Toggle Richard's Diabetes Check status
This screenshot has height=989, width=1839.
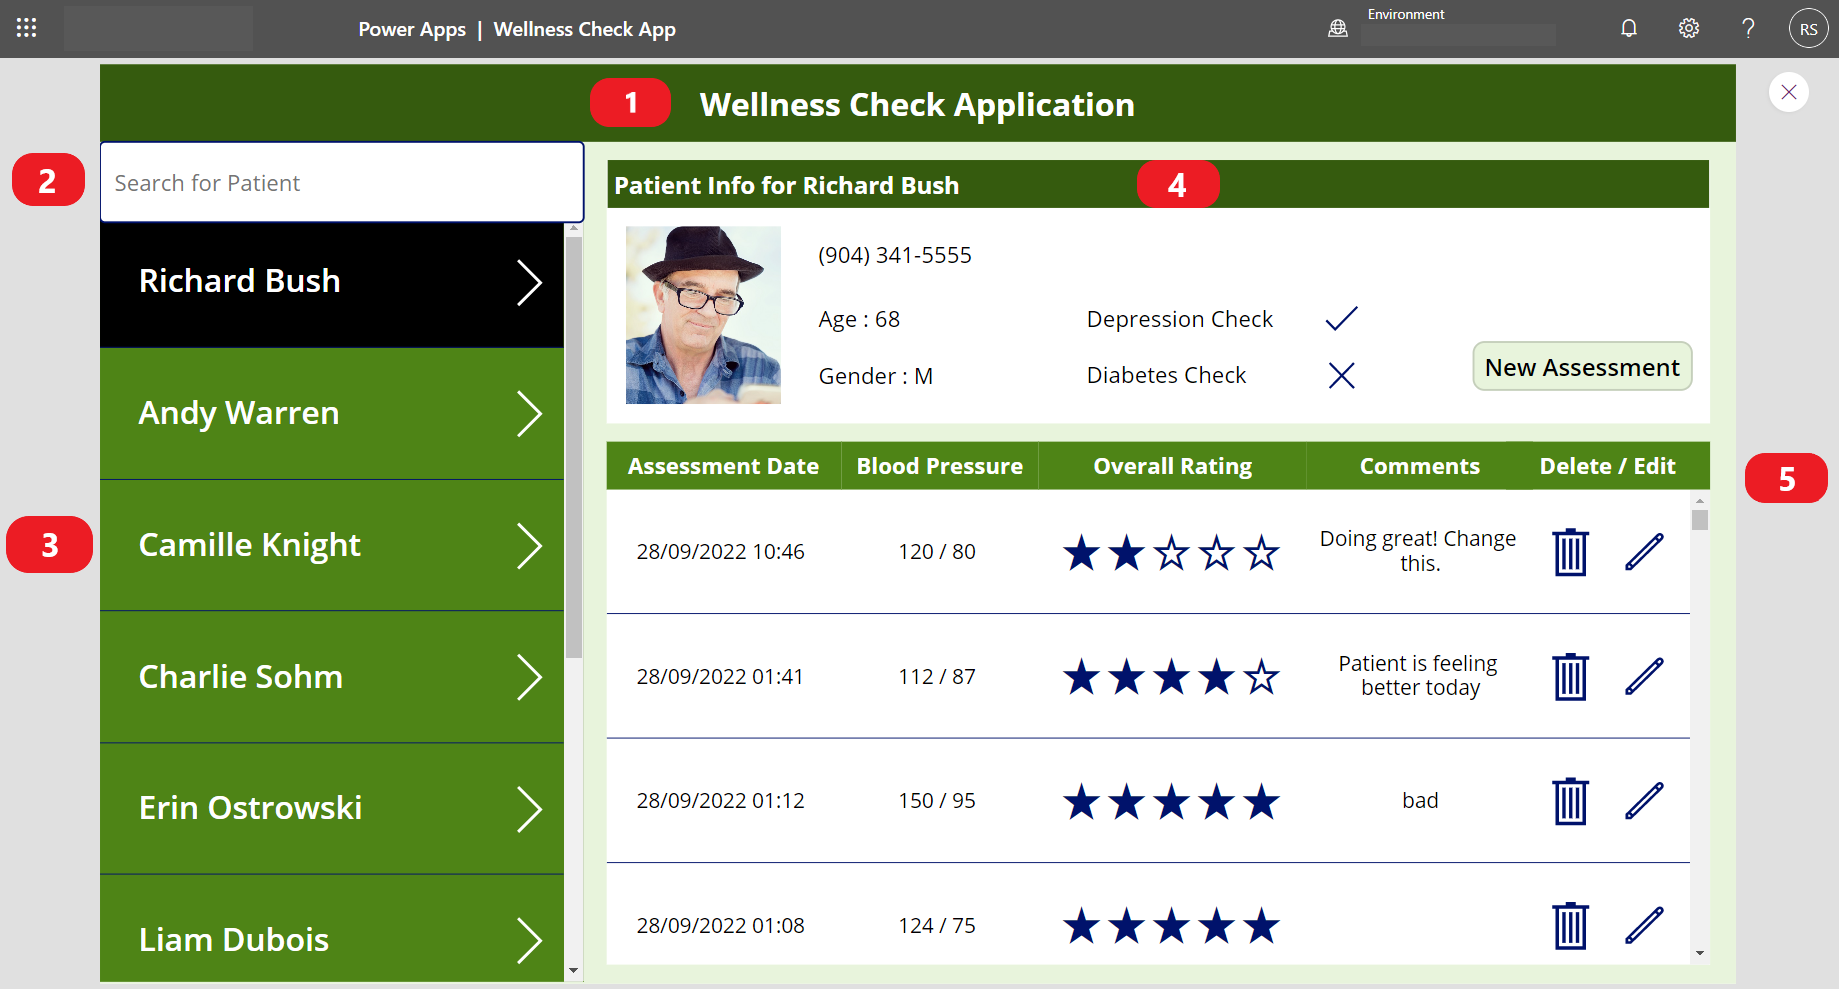(x=1340, y=375)
